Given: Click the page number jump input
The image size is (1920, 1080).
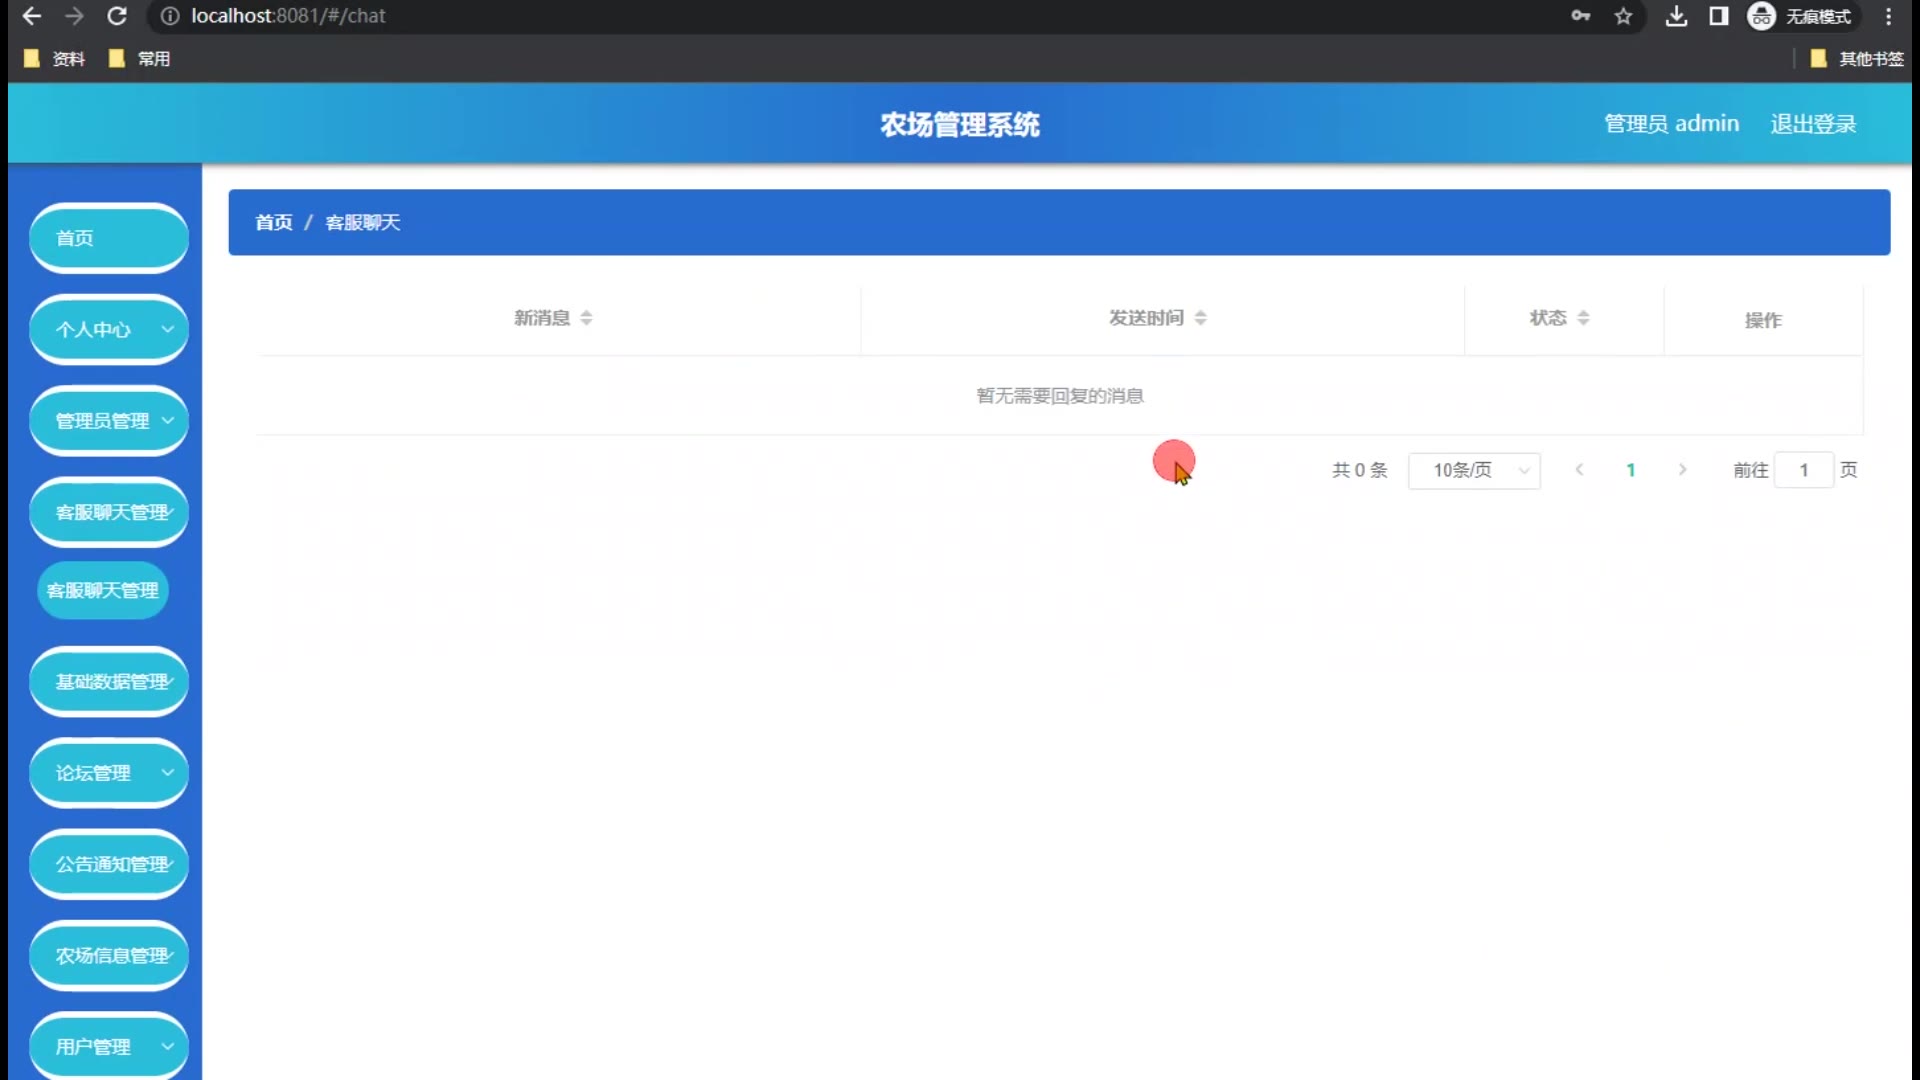Looking at the screenshot, I should 1803,470.
